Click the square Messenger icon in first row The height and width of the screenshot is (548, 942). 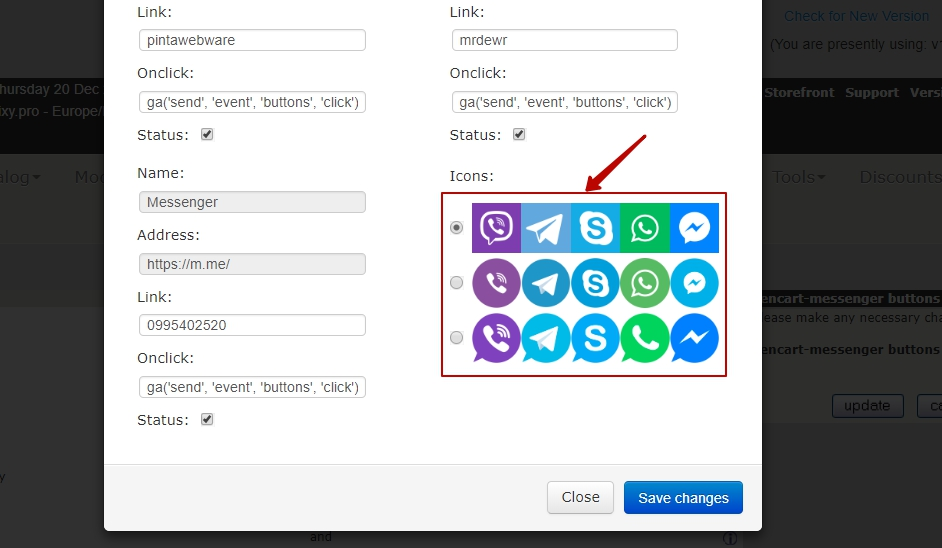(x=694, y=228)
